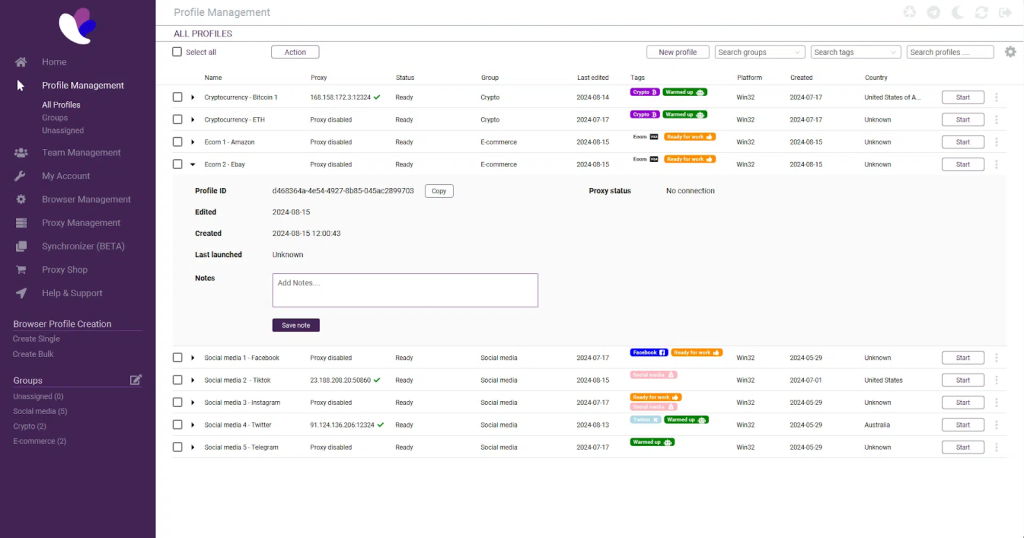Open the Search tags dropdown
The image size is (1024, 538).
pyautogui.click(x=855, y=52)
